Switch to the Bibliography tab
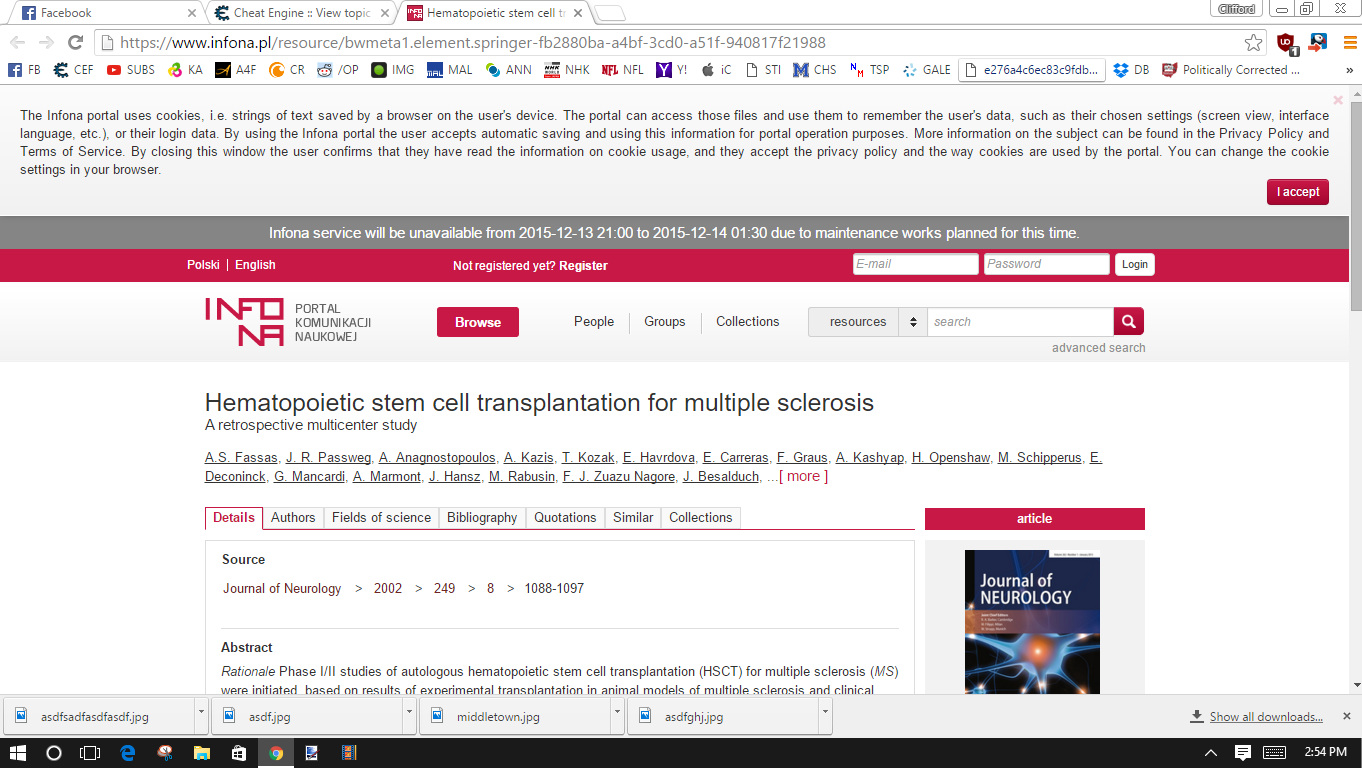This screenshot has width=1362, height=768. click(x=482, y=517)
